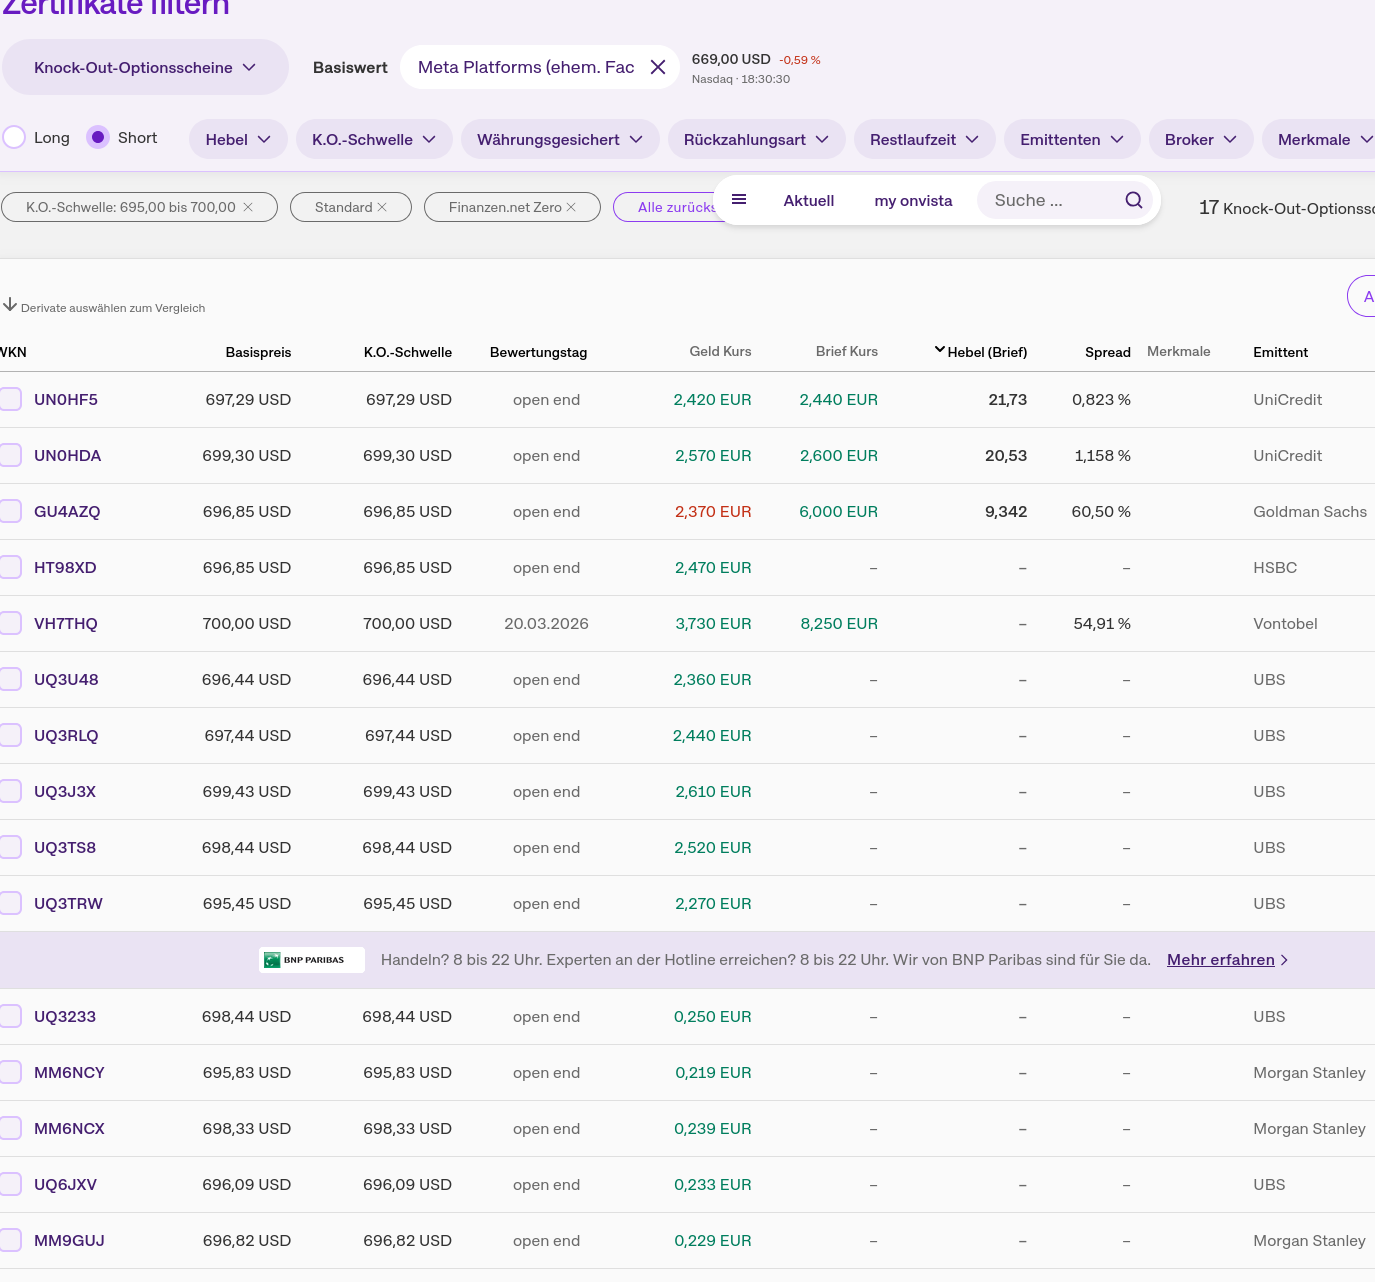The image size is (1375, 1282).
Task: Follow the Mehr erfahren link
Action: [1220, 960]
